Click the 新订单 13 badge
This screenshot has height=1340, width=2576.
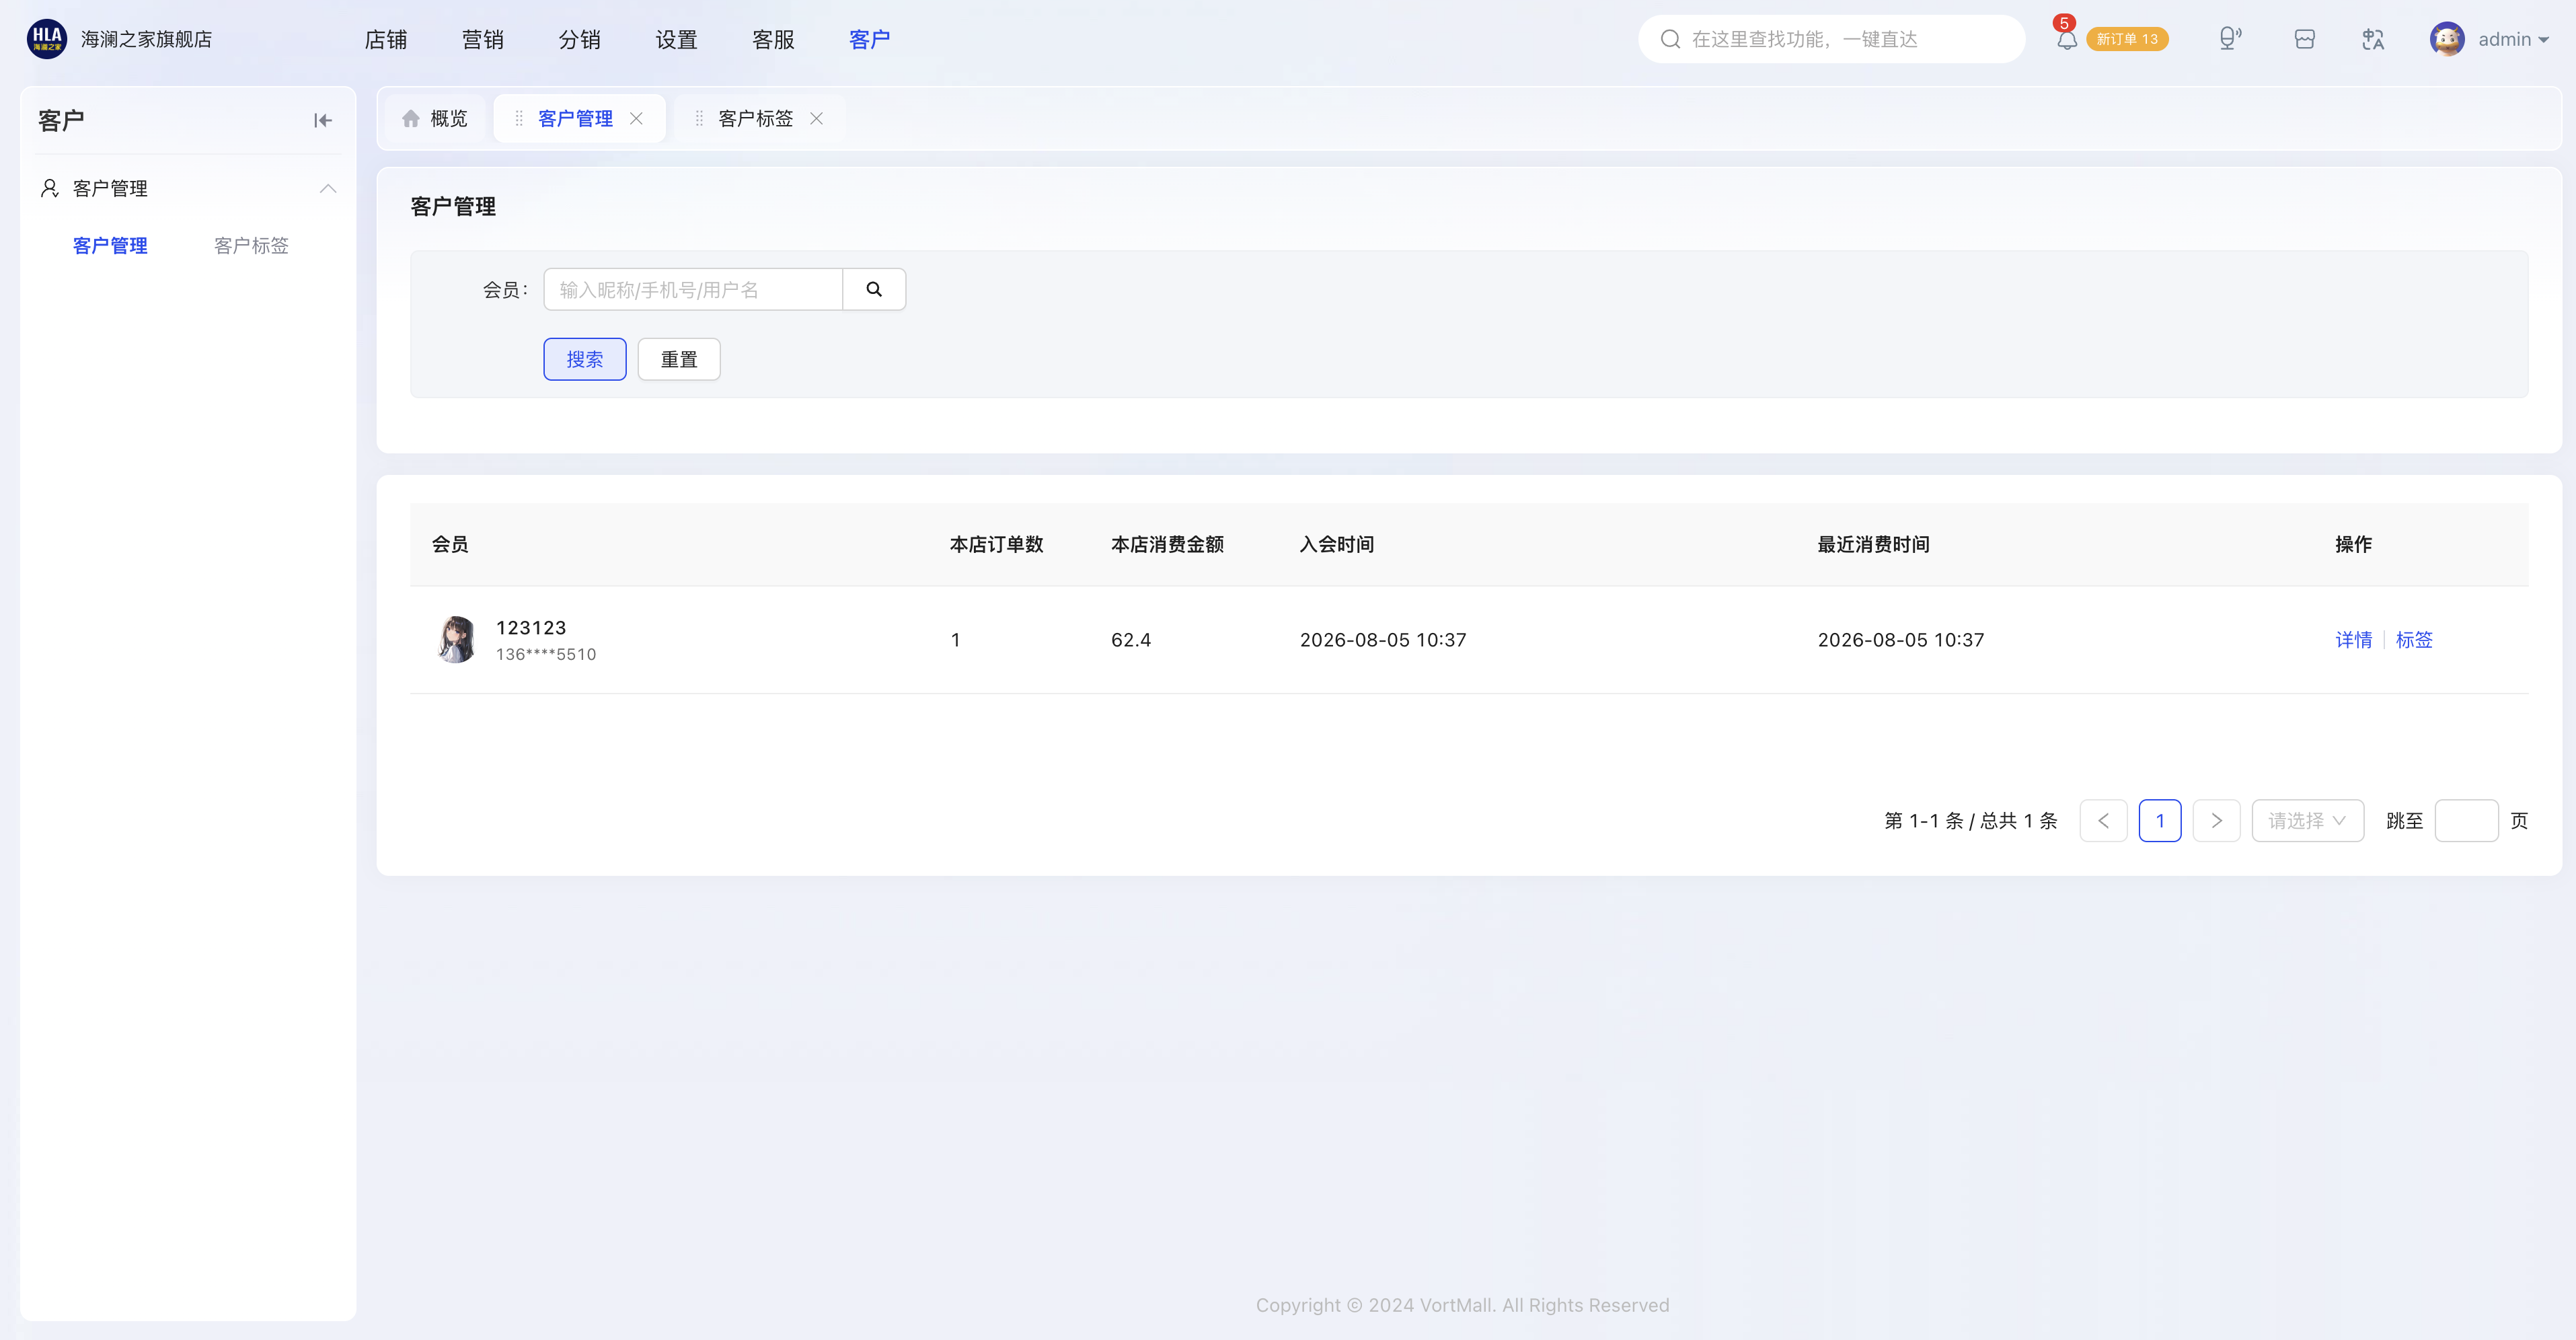coord(2127,39)
